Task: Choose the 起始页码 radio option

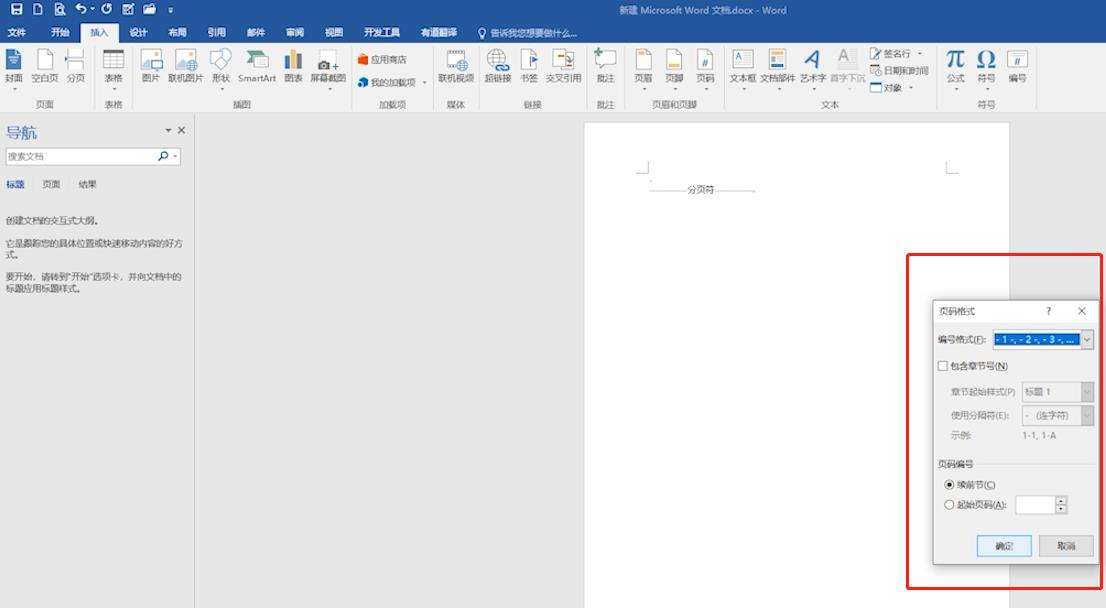Action: click(949, 505)
